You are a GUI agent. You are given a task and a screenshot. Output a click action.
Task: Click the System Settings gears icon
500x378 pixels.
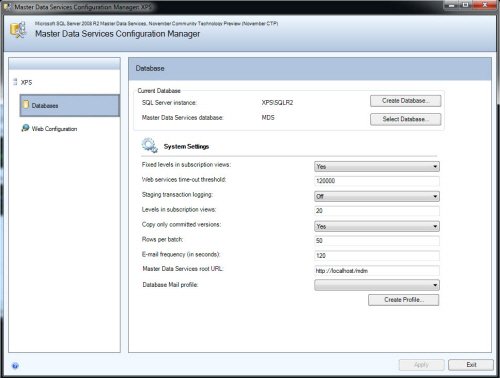click(149, 145)
